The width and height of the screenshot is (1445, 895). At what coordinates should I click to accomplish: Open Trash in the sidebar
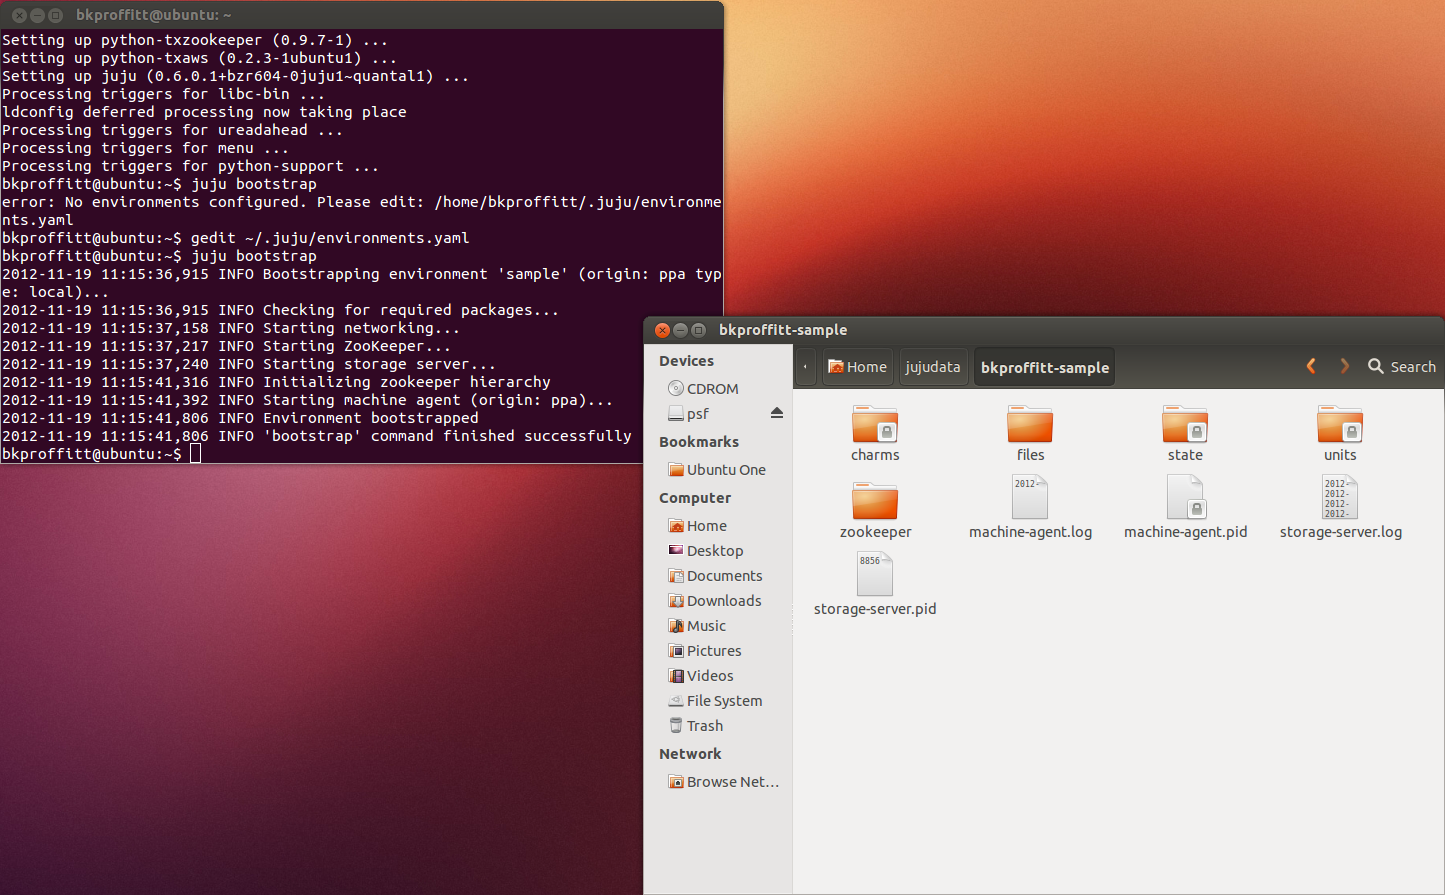(696, 726)
